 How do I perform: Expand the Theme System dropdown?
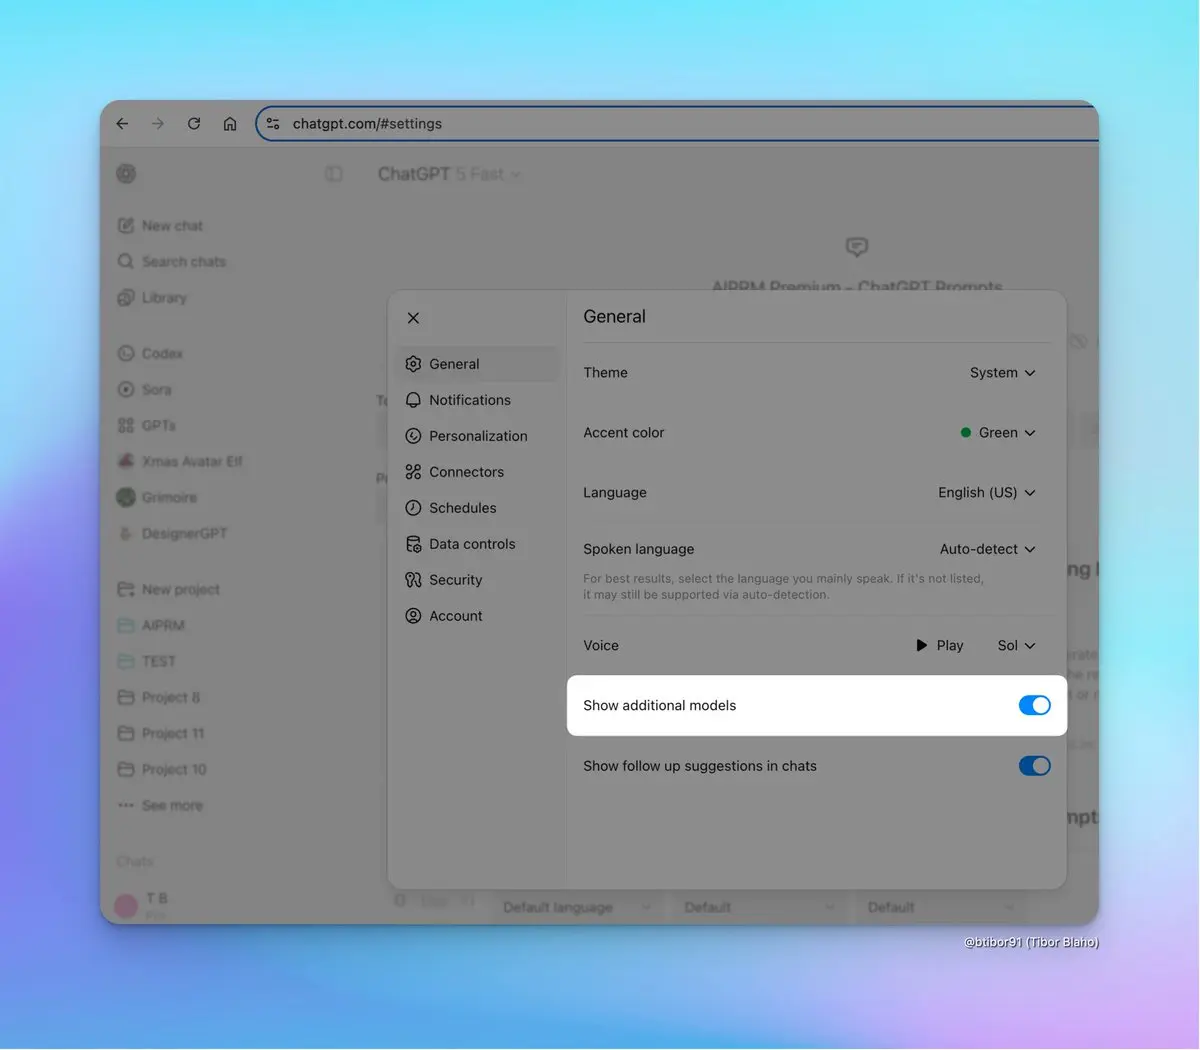coord(1003,373)
